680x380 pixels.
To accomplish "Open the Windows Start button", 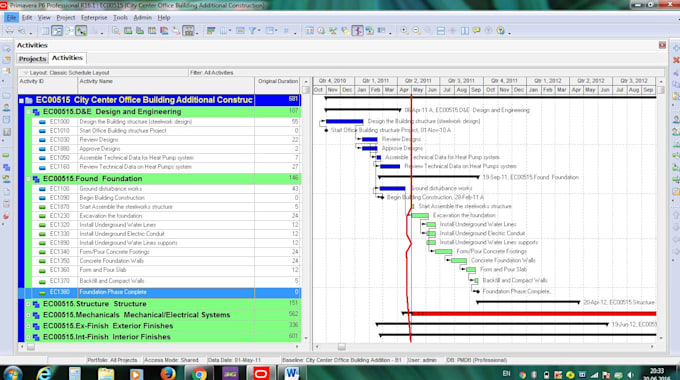I will pos(12,373).
